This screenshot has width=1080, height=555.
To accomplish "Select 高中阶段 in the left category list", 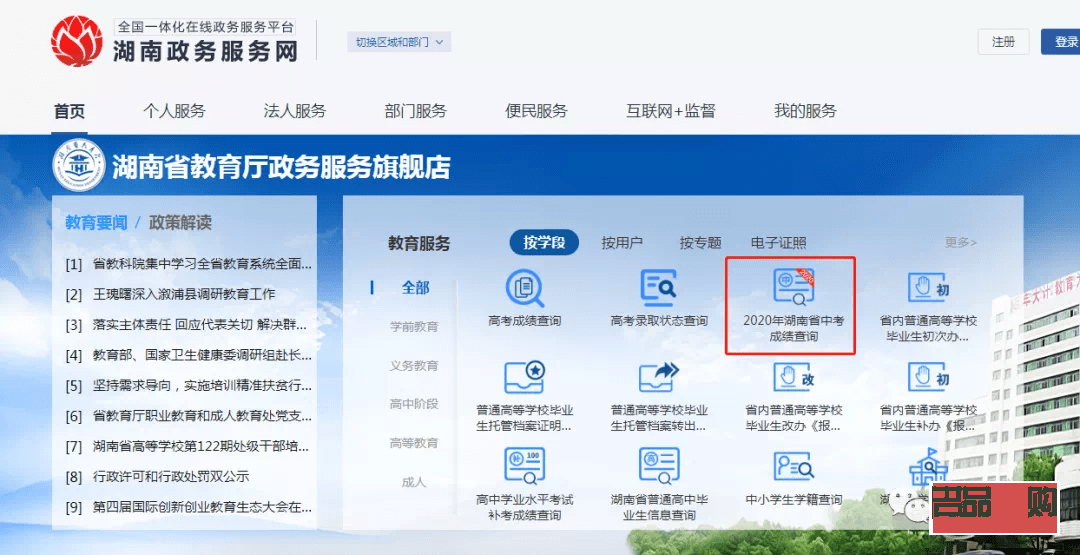I will [414, 404].
